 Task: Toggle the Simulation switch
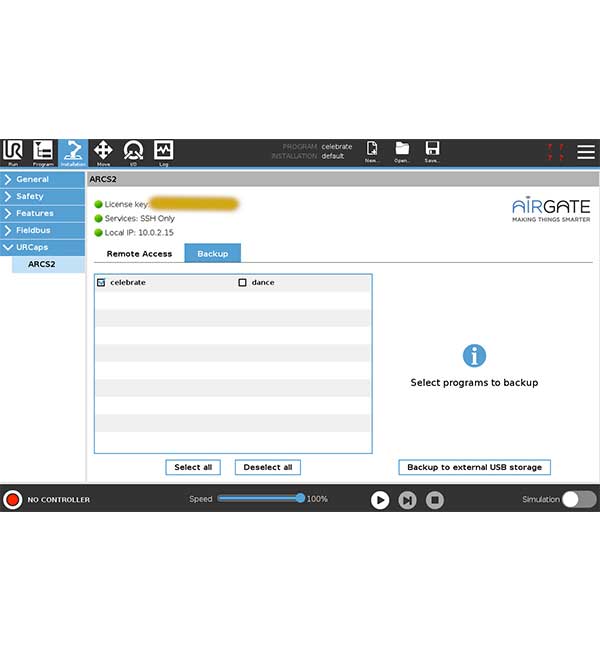[x=578, y=499]
